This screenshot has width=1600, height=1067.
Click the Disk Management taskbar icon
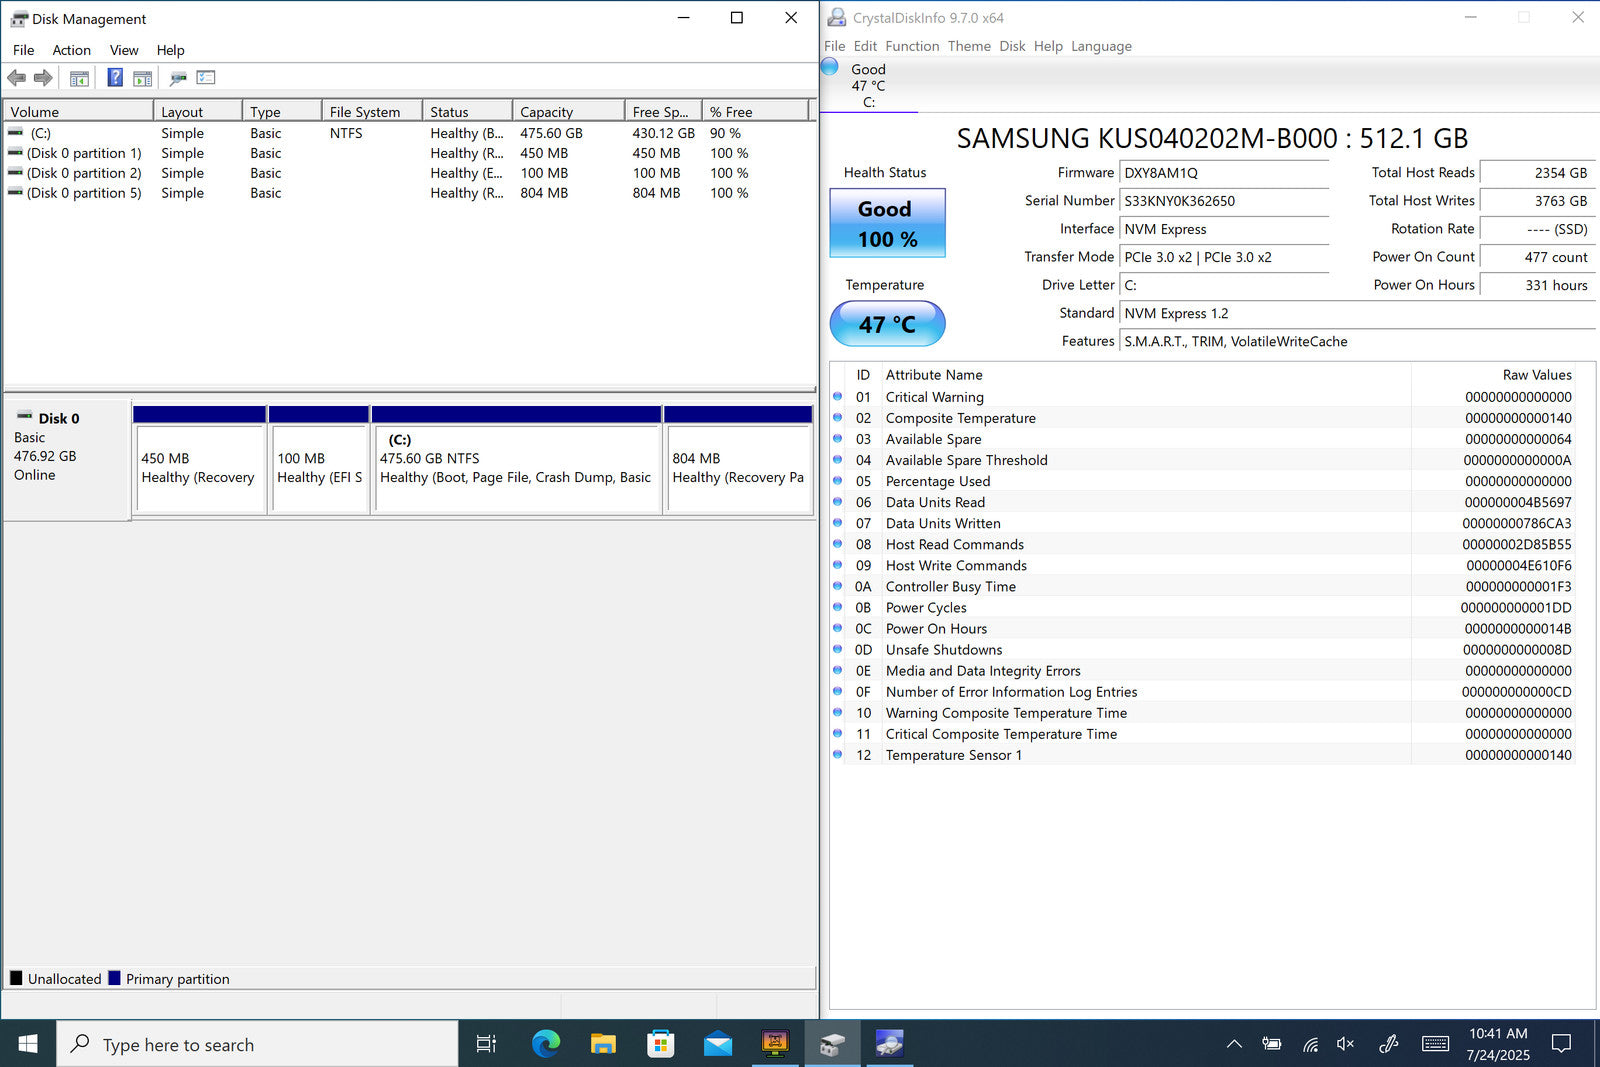point(832,1044)
